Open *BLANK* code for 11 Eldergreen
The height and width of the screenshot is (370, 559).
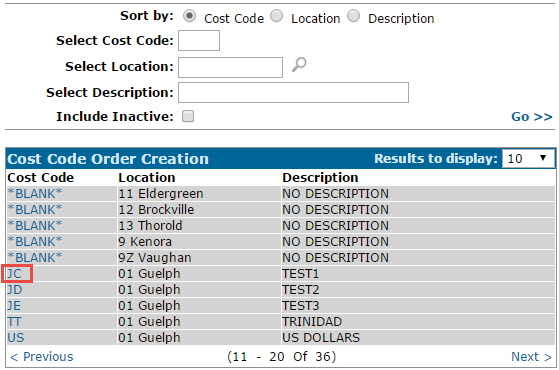35,194
